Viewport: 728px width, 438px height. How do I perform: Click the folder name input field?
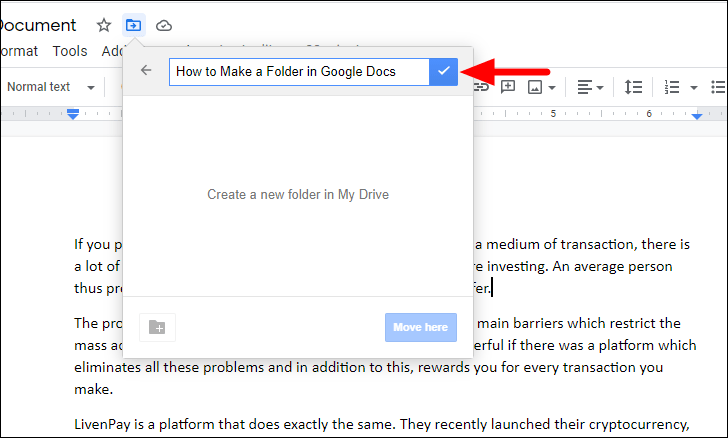[299, 72]
